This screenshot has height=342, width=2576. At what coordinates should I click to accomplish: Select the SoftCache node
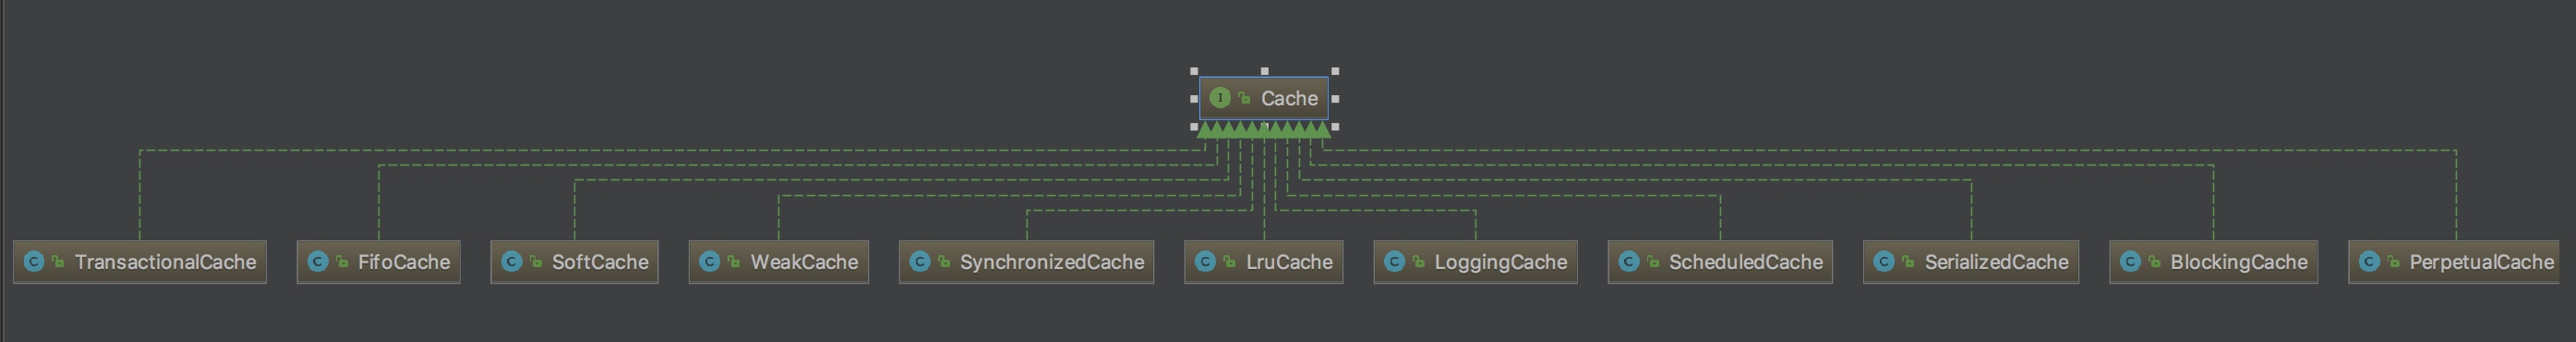tap(575, 262)
